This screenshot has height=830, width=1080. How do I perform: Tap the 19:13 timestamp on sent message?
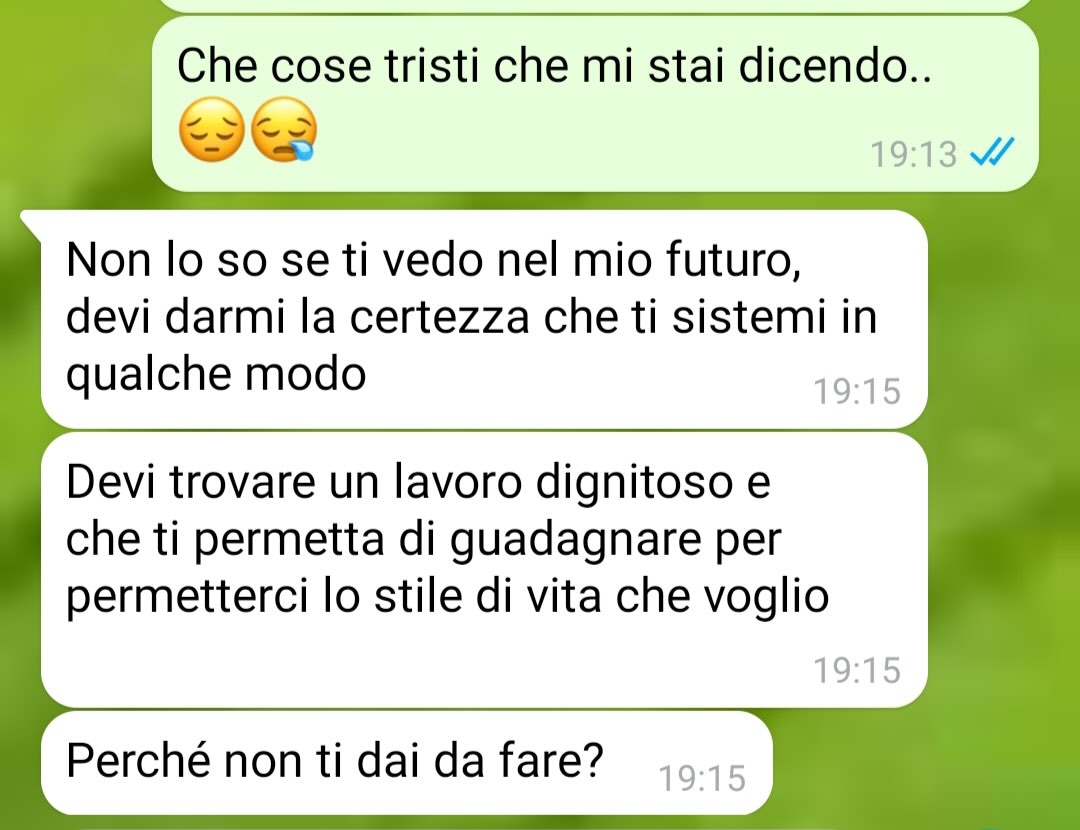point(913,154)
